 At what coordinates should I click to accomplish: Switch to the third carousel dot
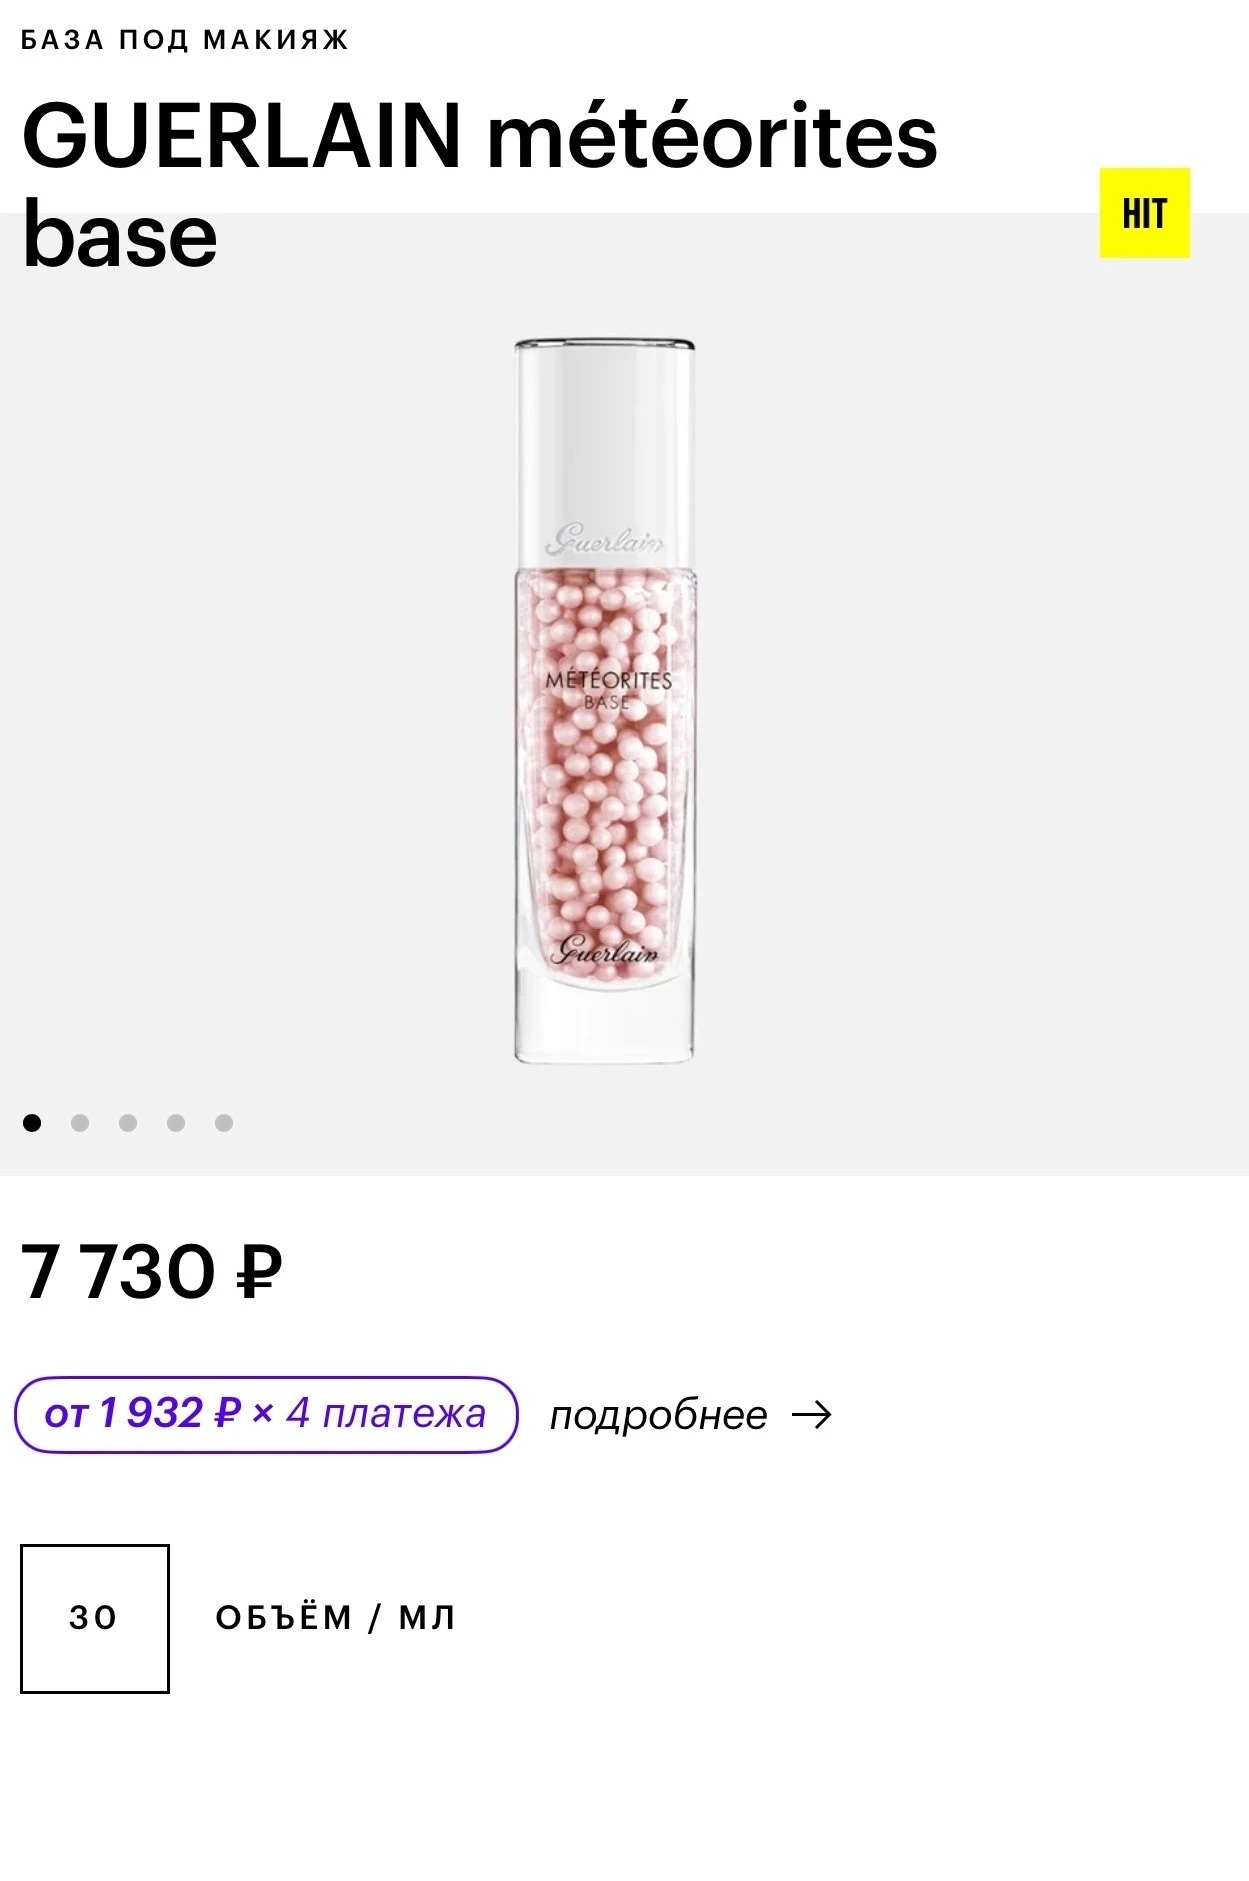tap(128, 1123)
